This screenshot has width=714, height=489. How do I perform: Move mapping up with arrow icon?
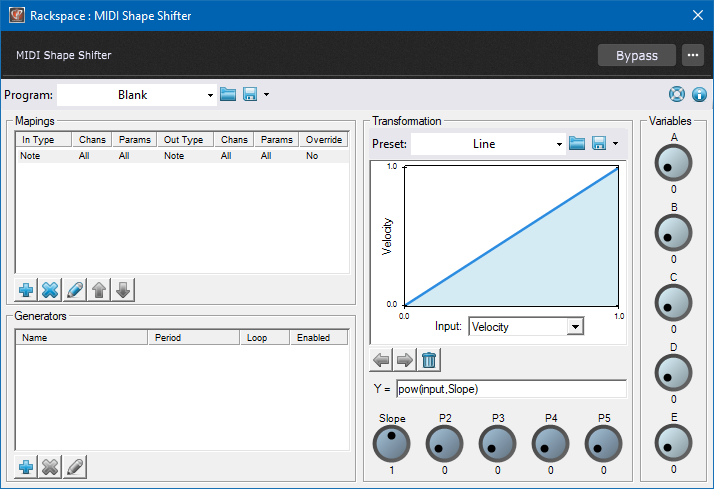click(x=99, y=290)
